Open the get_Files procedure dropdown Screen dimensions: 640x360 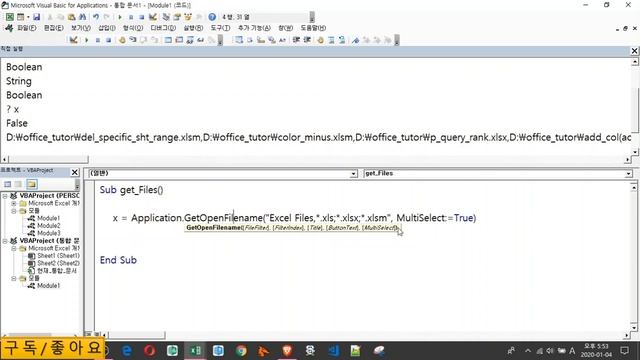(x=629, y=174)
